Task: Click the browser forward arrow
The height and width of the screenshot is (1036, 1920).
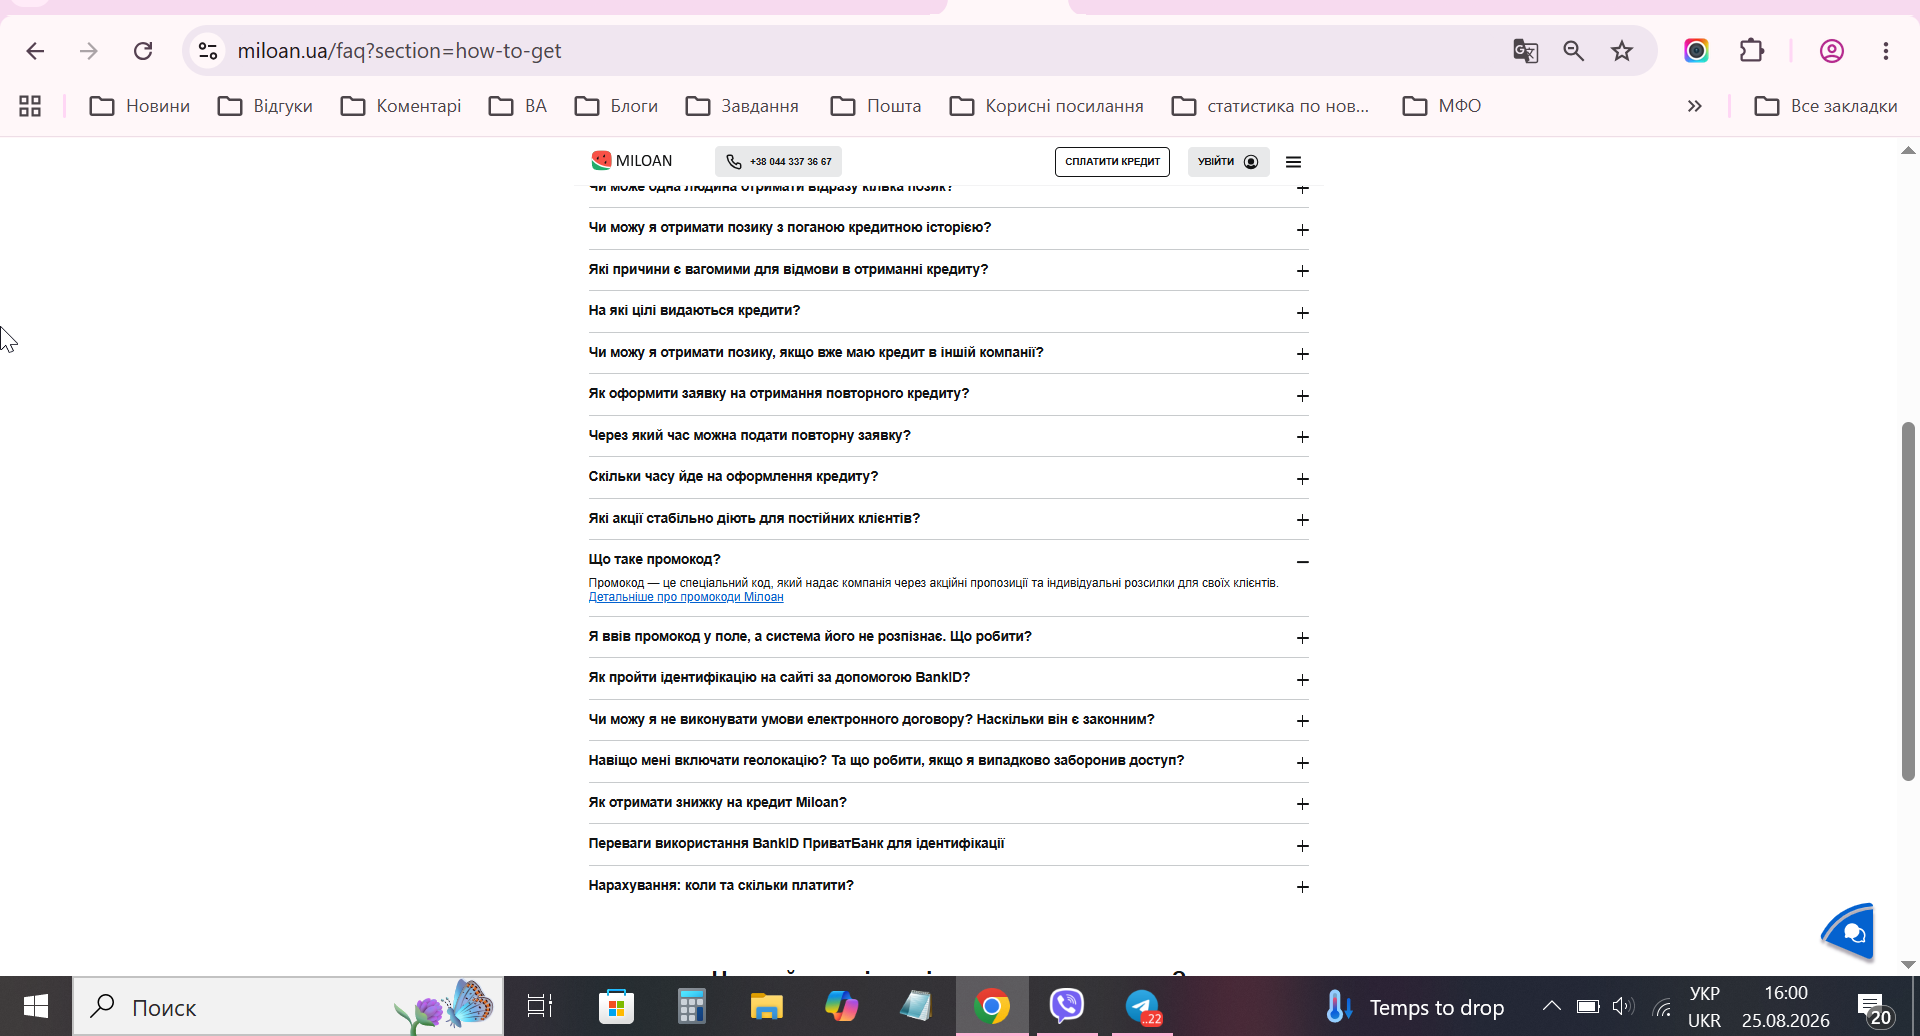Action: [x=89, y=51]
